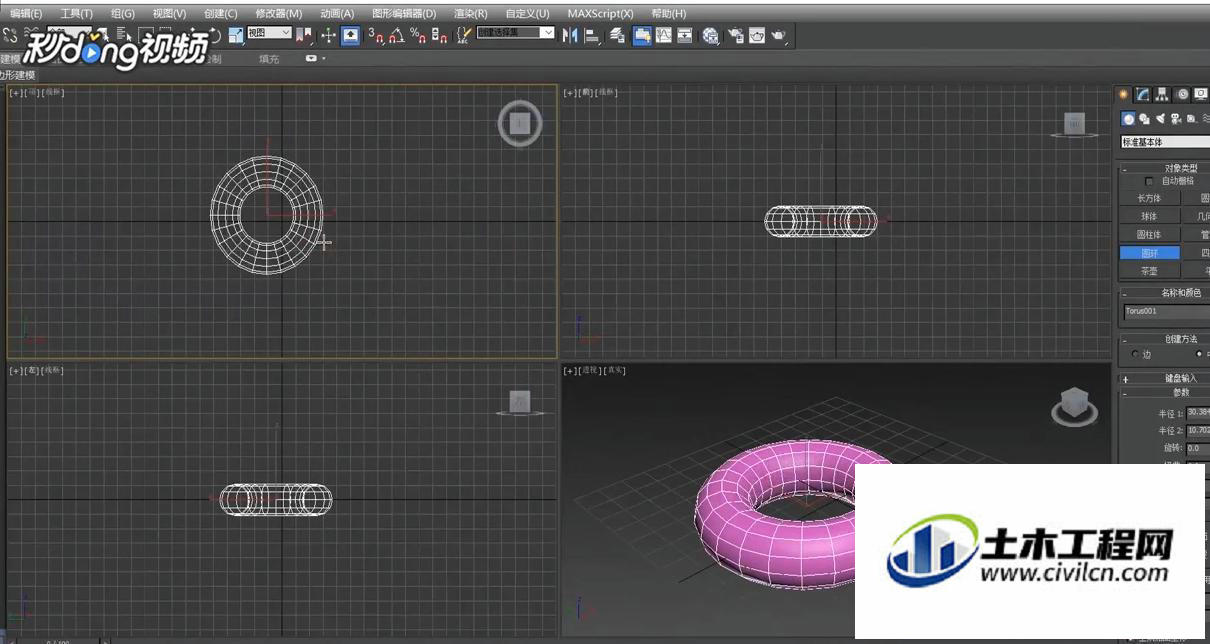Open the Rendered Frame Window icon
The width and height of the screenshot is (1210, 644).
(757, 35)
